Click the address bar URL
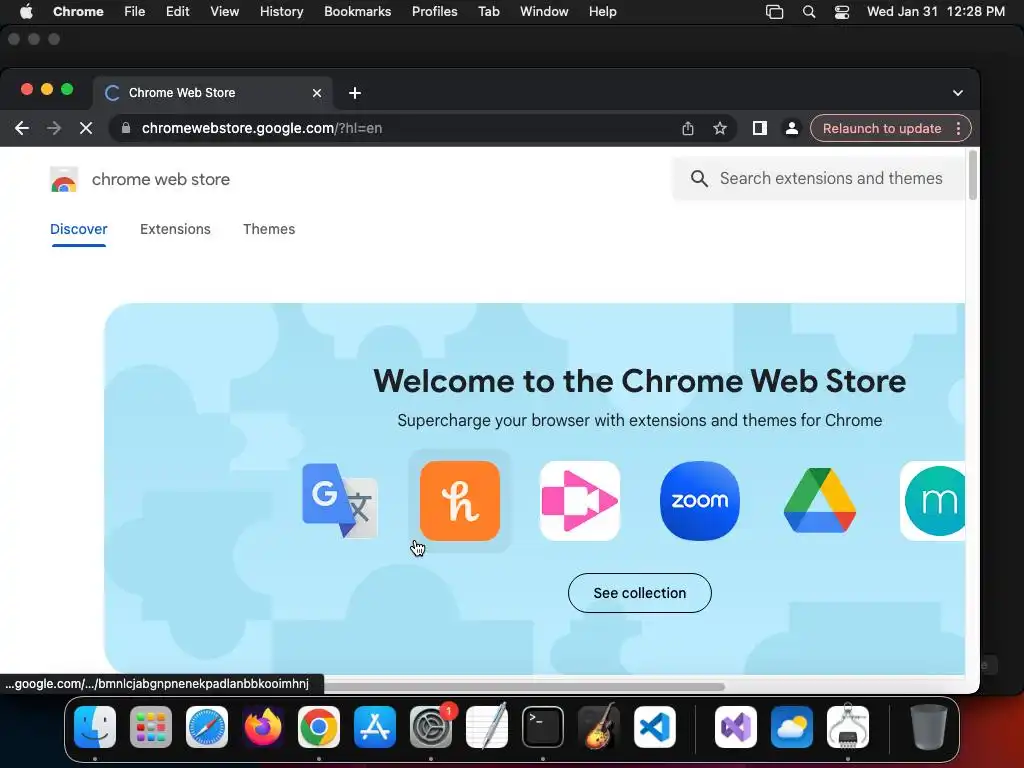 click(x=262, y=128)
